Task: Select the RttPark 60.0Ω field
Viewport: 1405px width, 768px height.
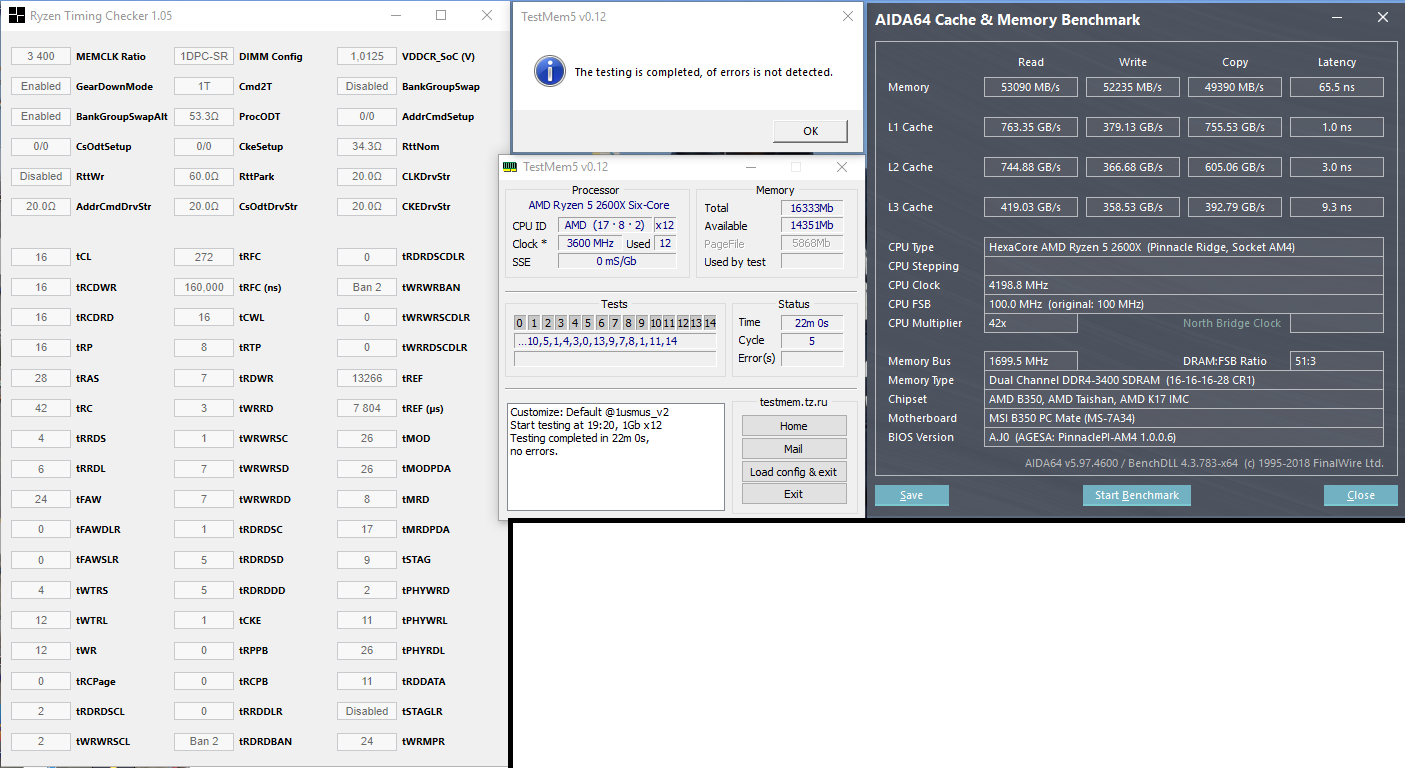Action: pos(204,176)
